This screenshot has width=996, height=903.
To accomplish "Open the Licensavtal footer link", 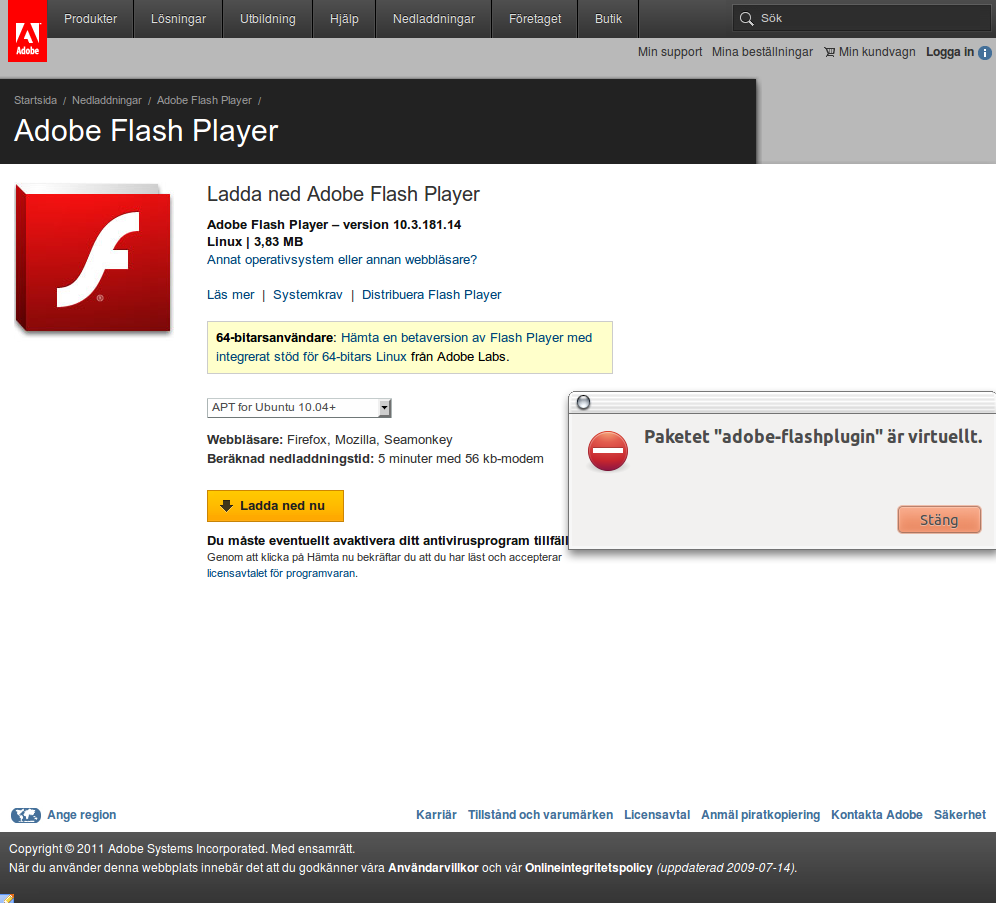I will pyautogui.click(x=657, y=815).
